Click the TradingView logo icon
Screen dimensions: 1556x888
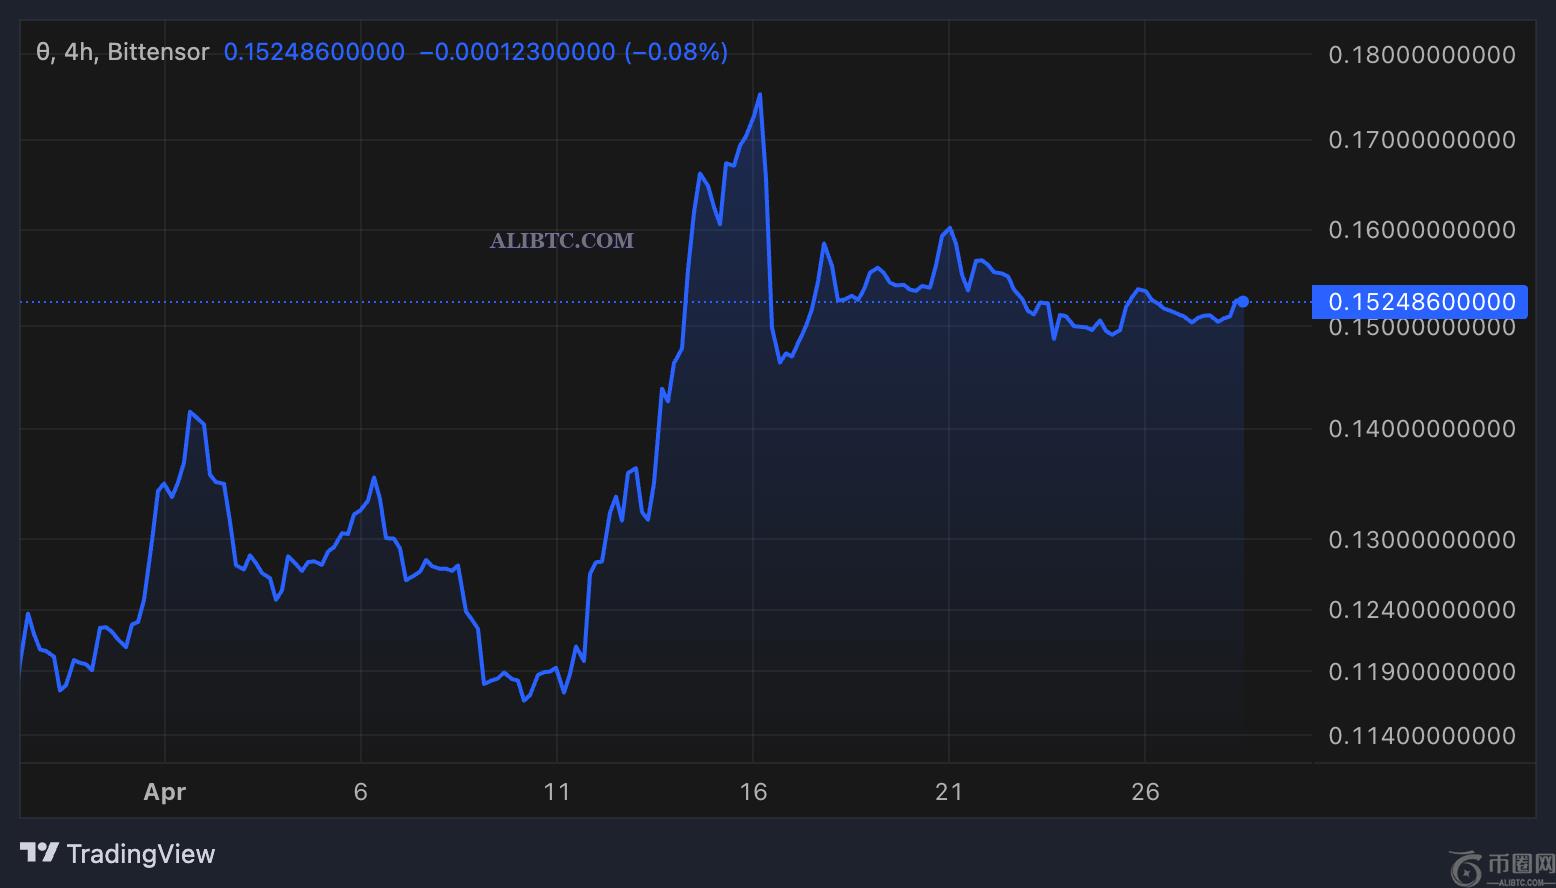click(40, 853)
